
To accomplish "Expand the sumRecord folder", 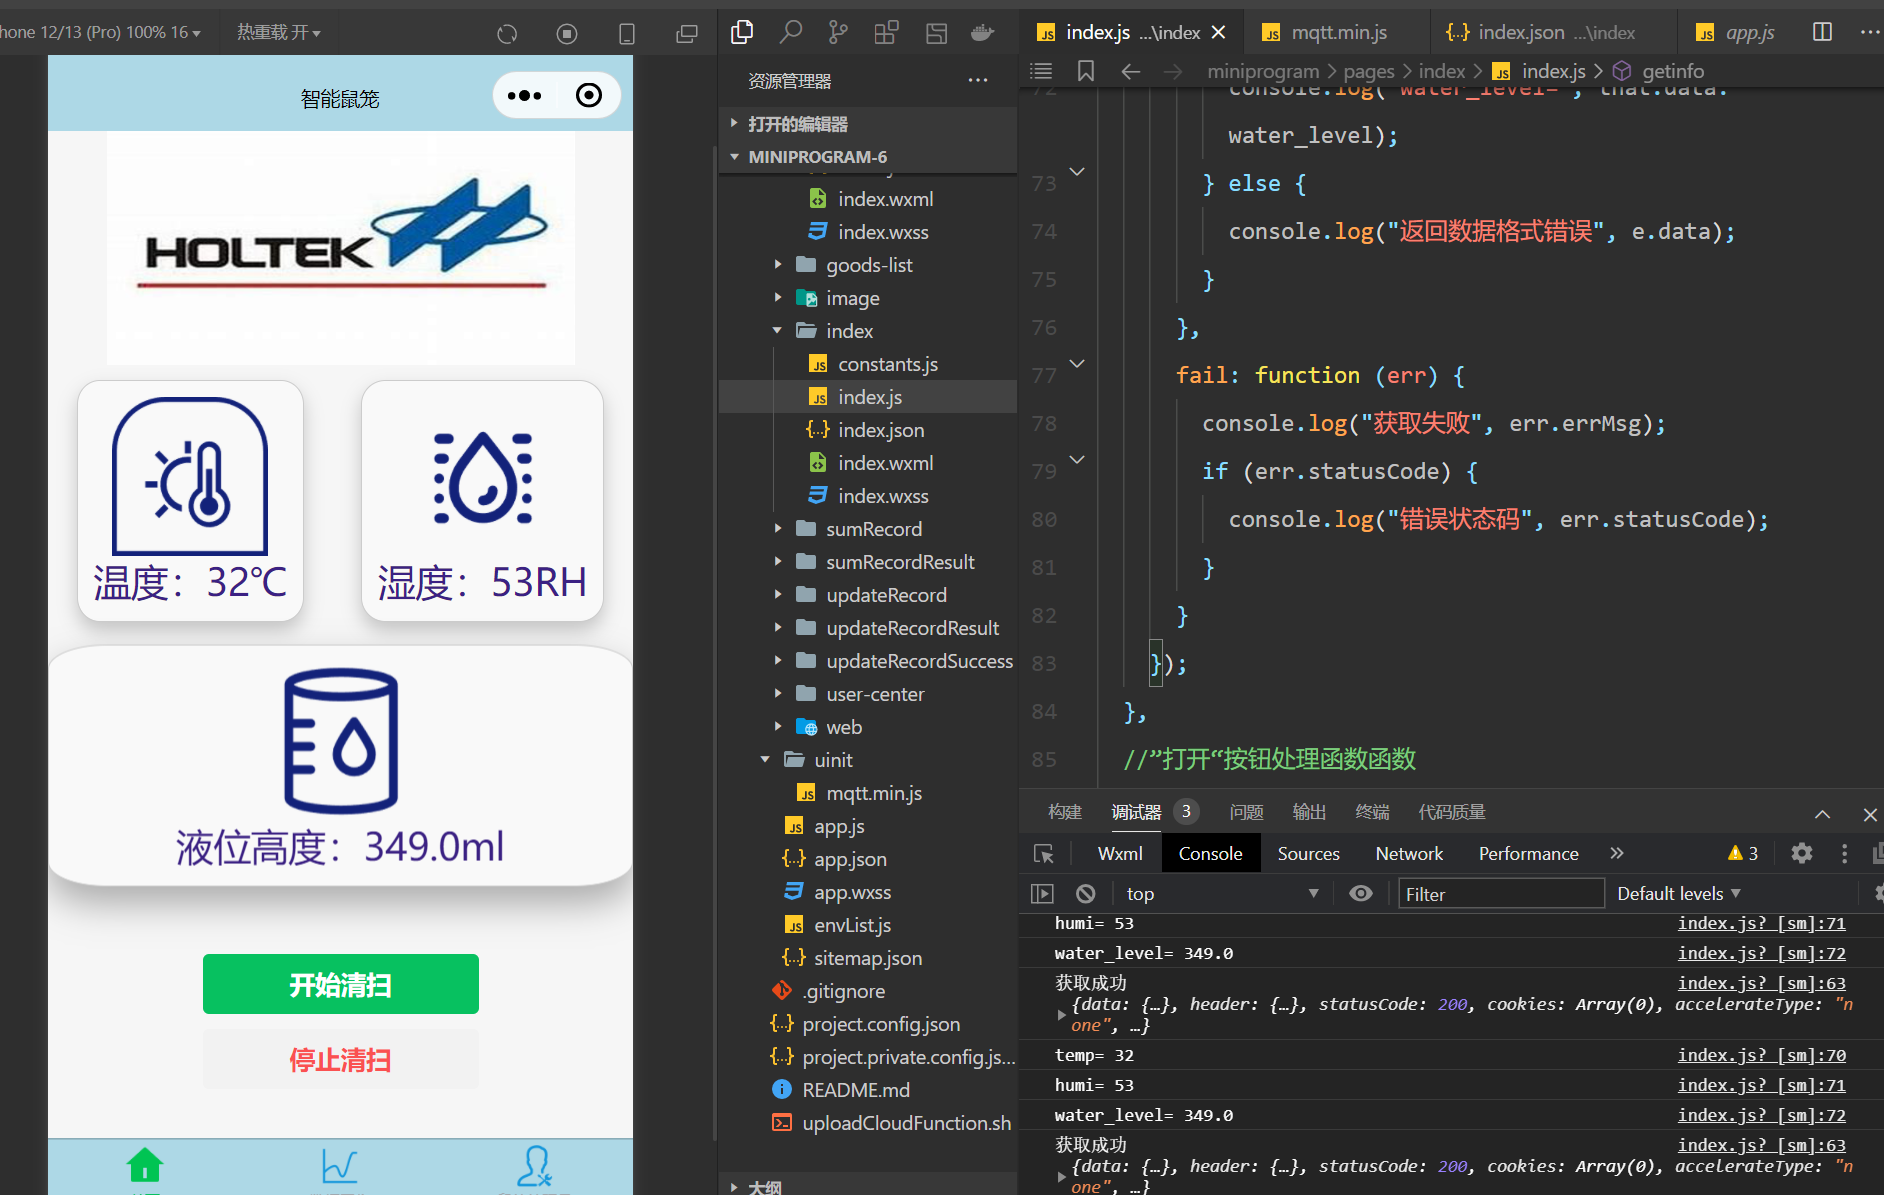I will [x=874, y=529].
